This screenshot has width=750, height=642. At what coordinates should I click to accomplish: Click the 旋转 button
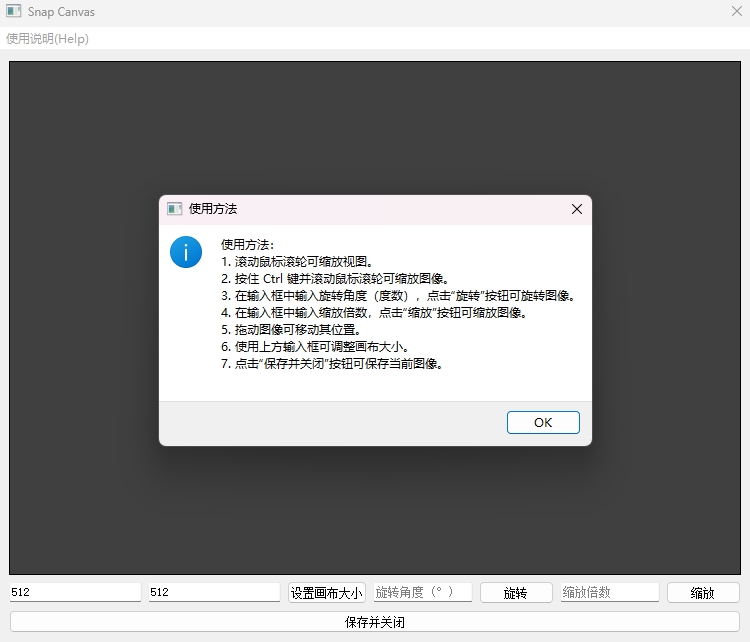(x=516, y=593)
